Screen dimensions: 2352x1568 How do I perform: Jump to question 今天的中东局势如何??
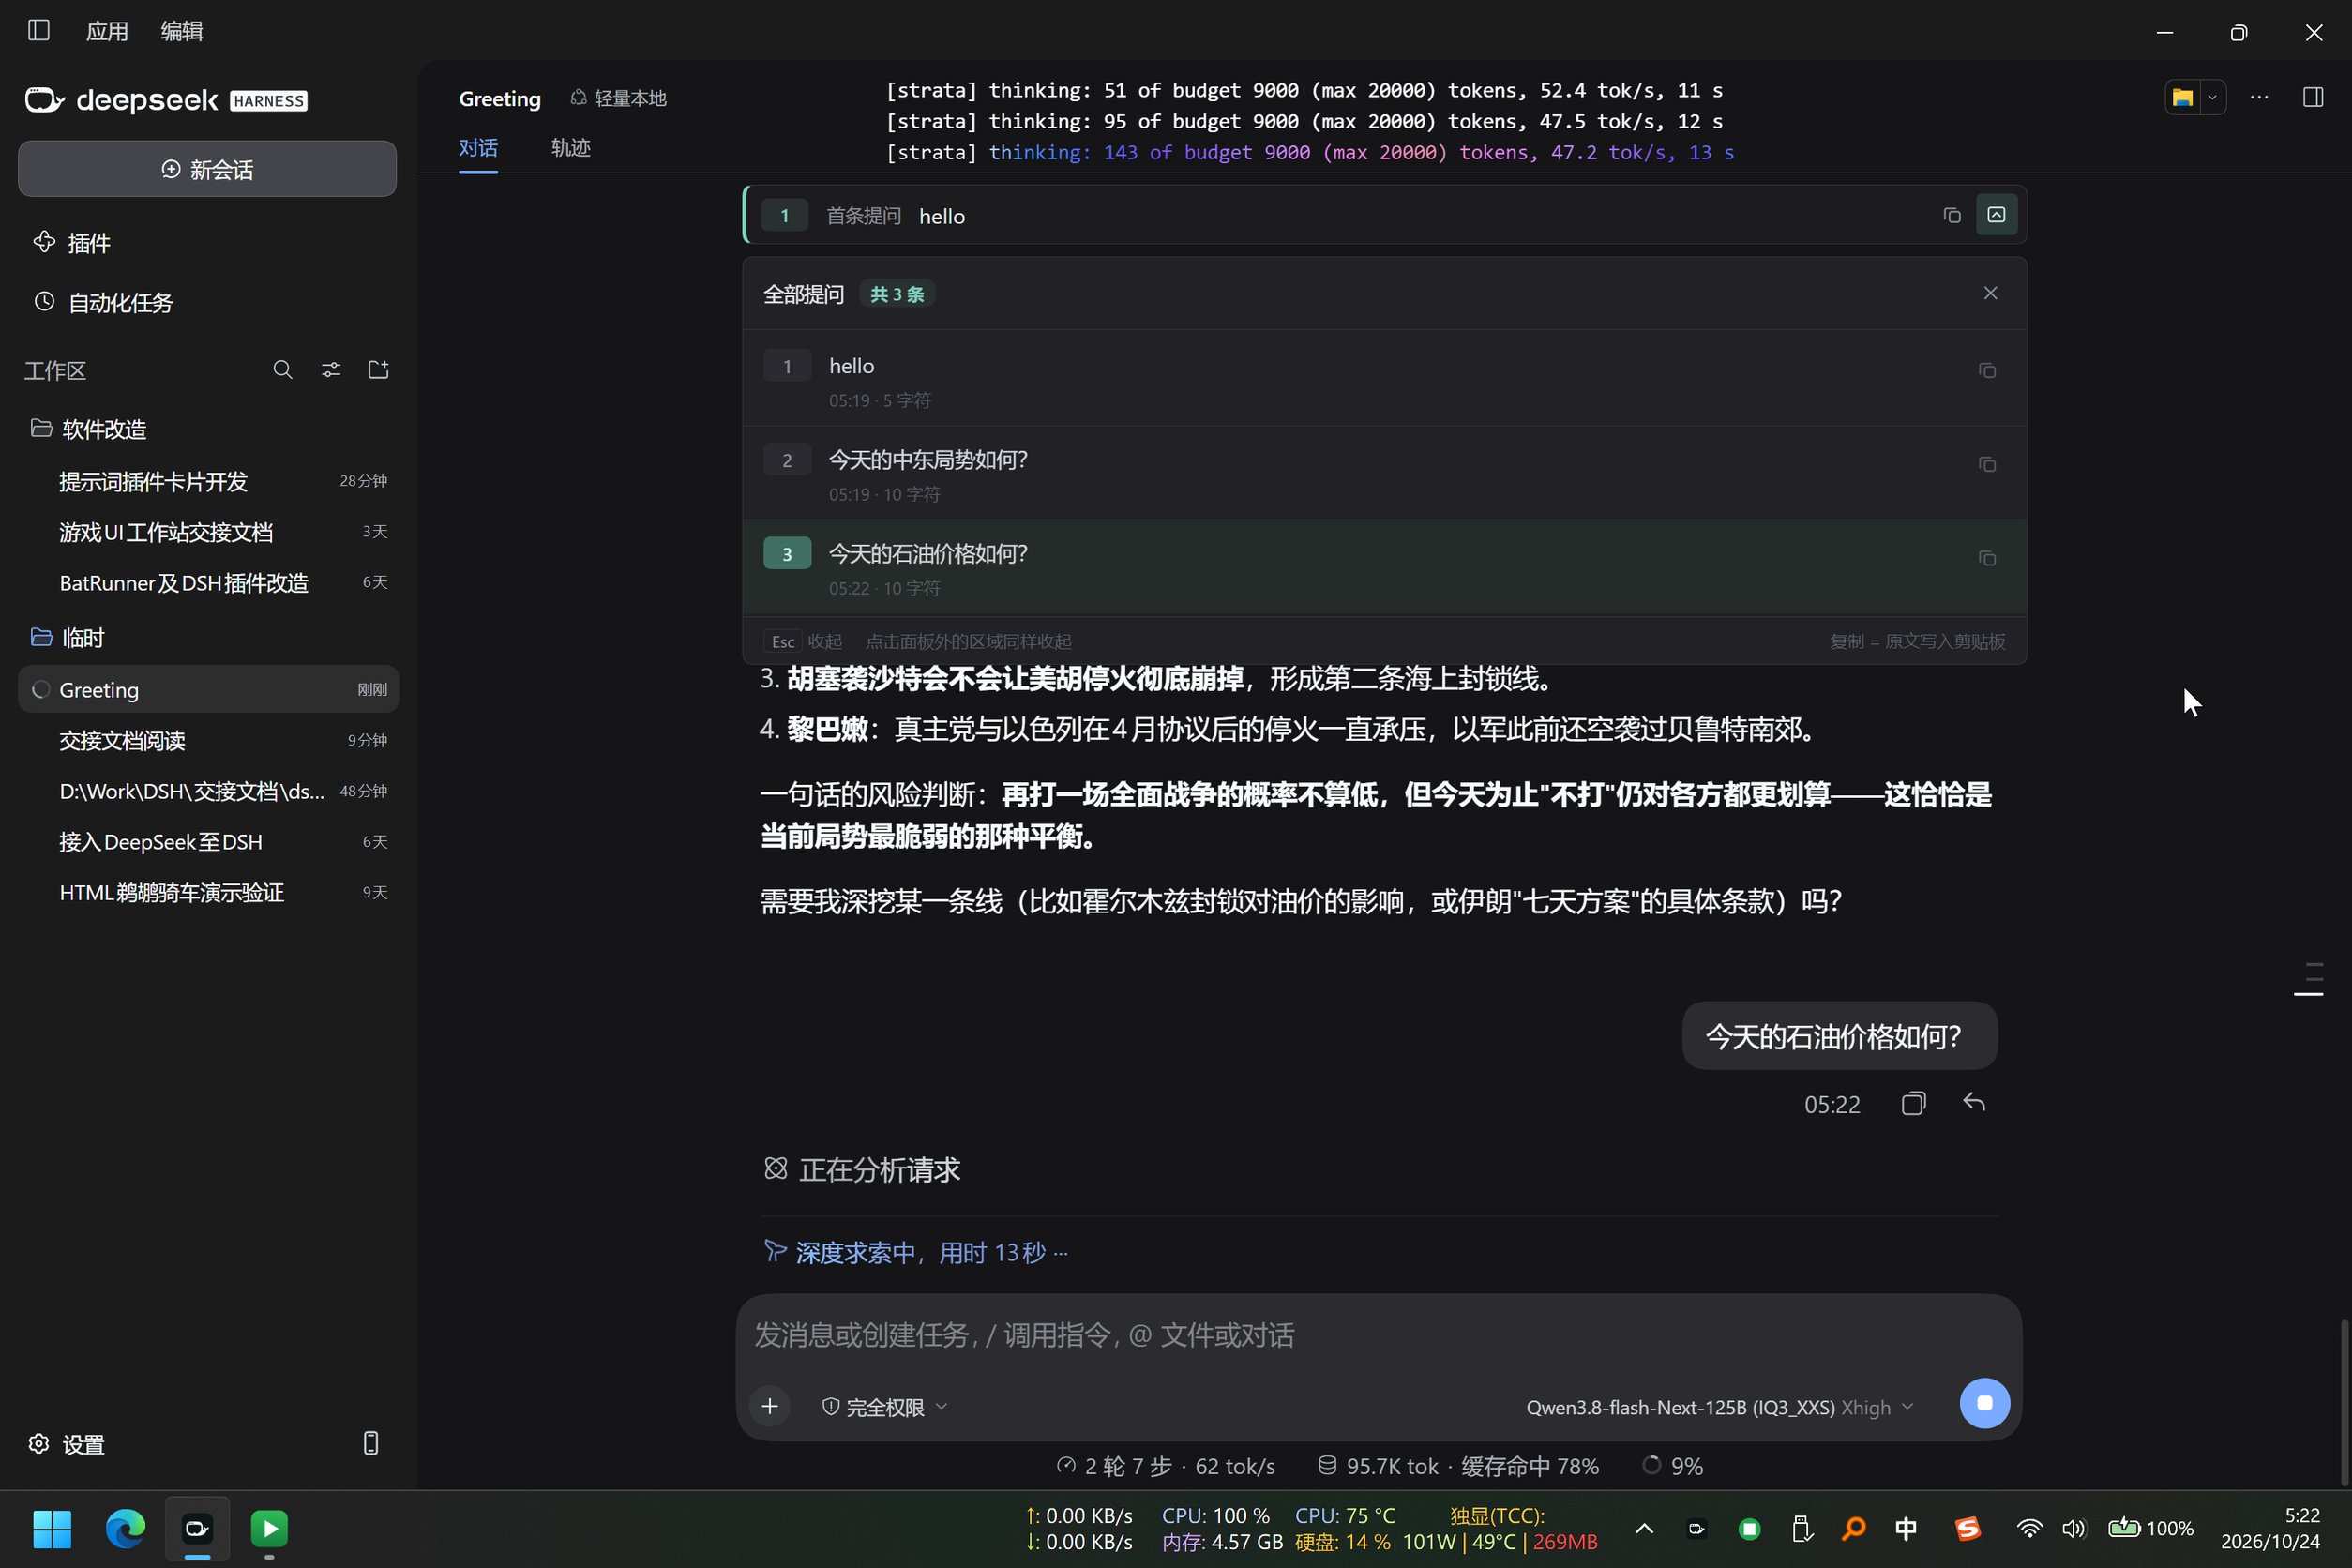(x=1384, y=473)
